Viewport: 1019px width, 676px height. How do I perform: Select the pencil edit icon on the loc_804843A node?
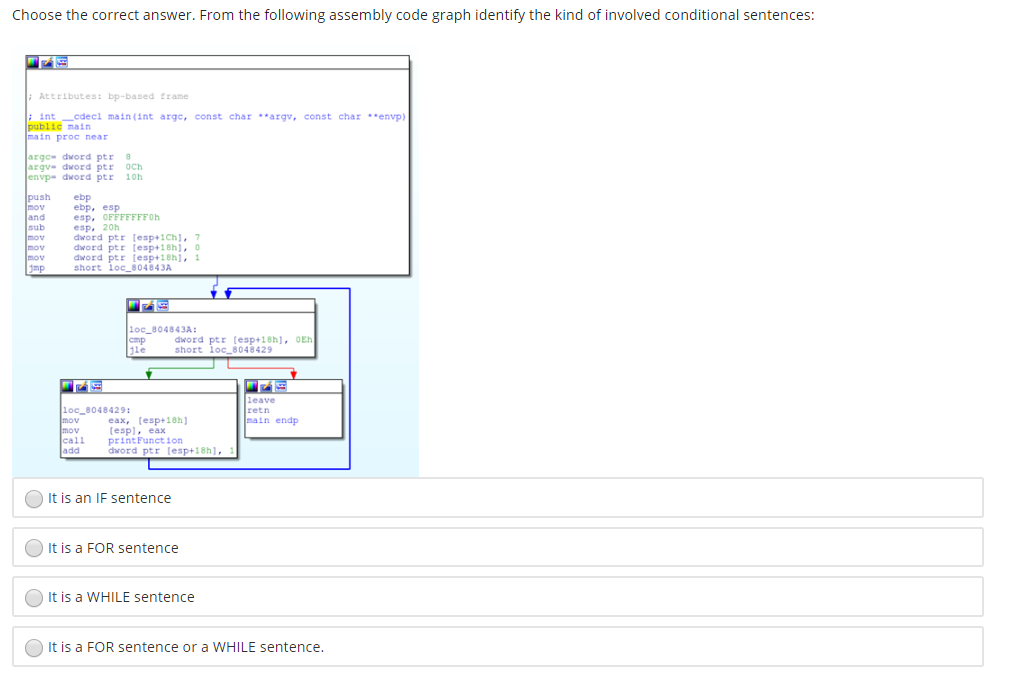[148, 306]
